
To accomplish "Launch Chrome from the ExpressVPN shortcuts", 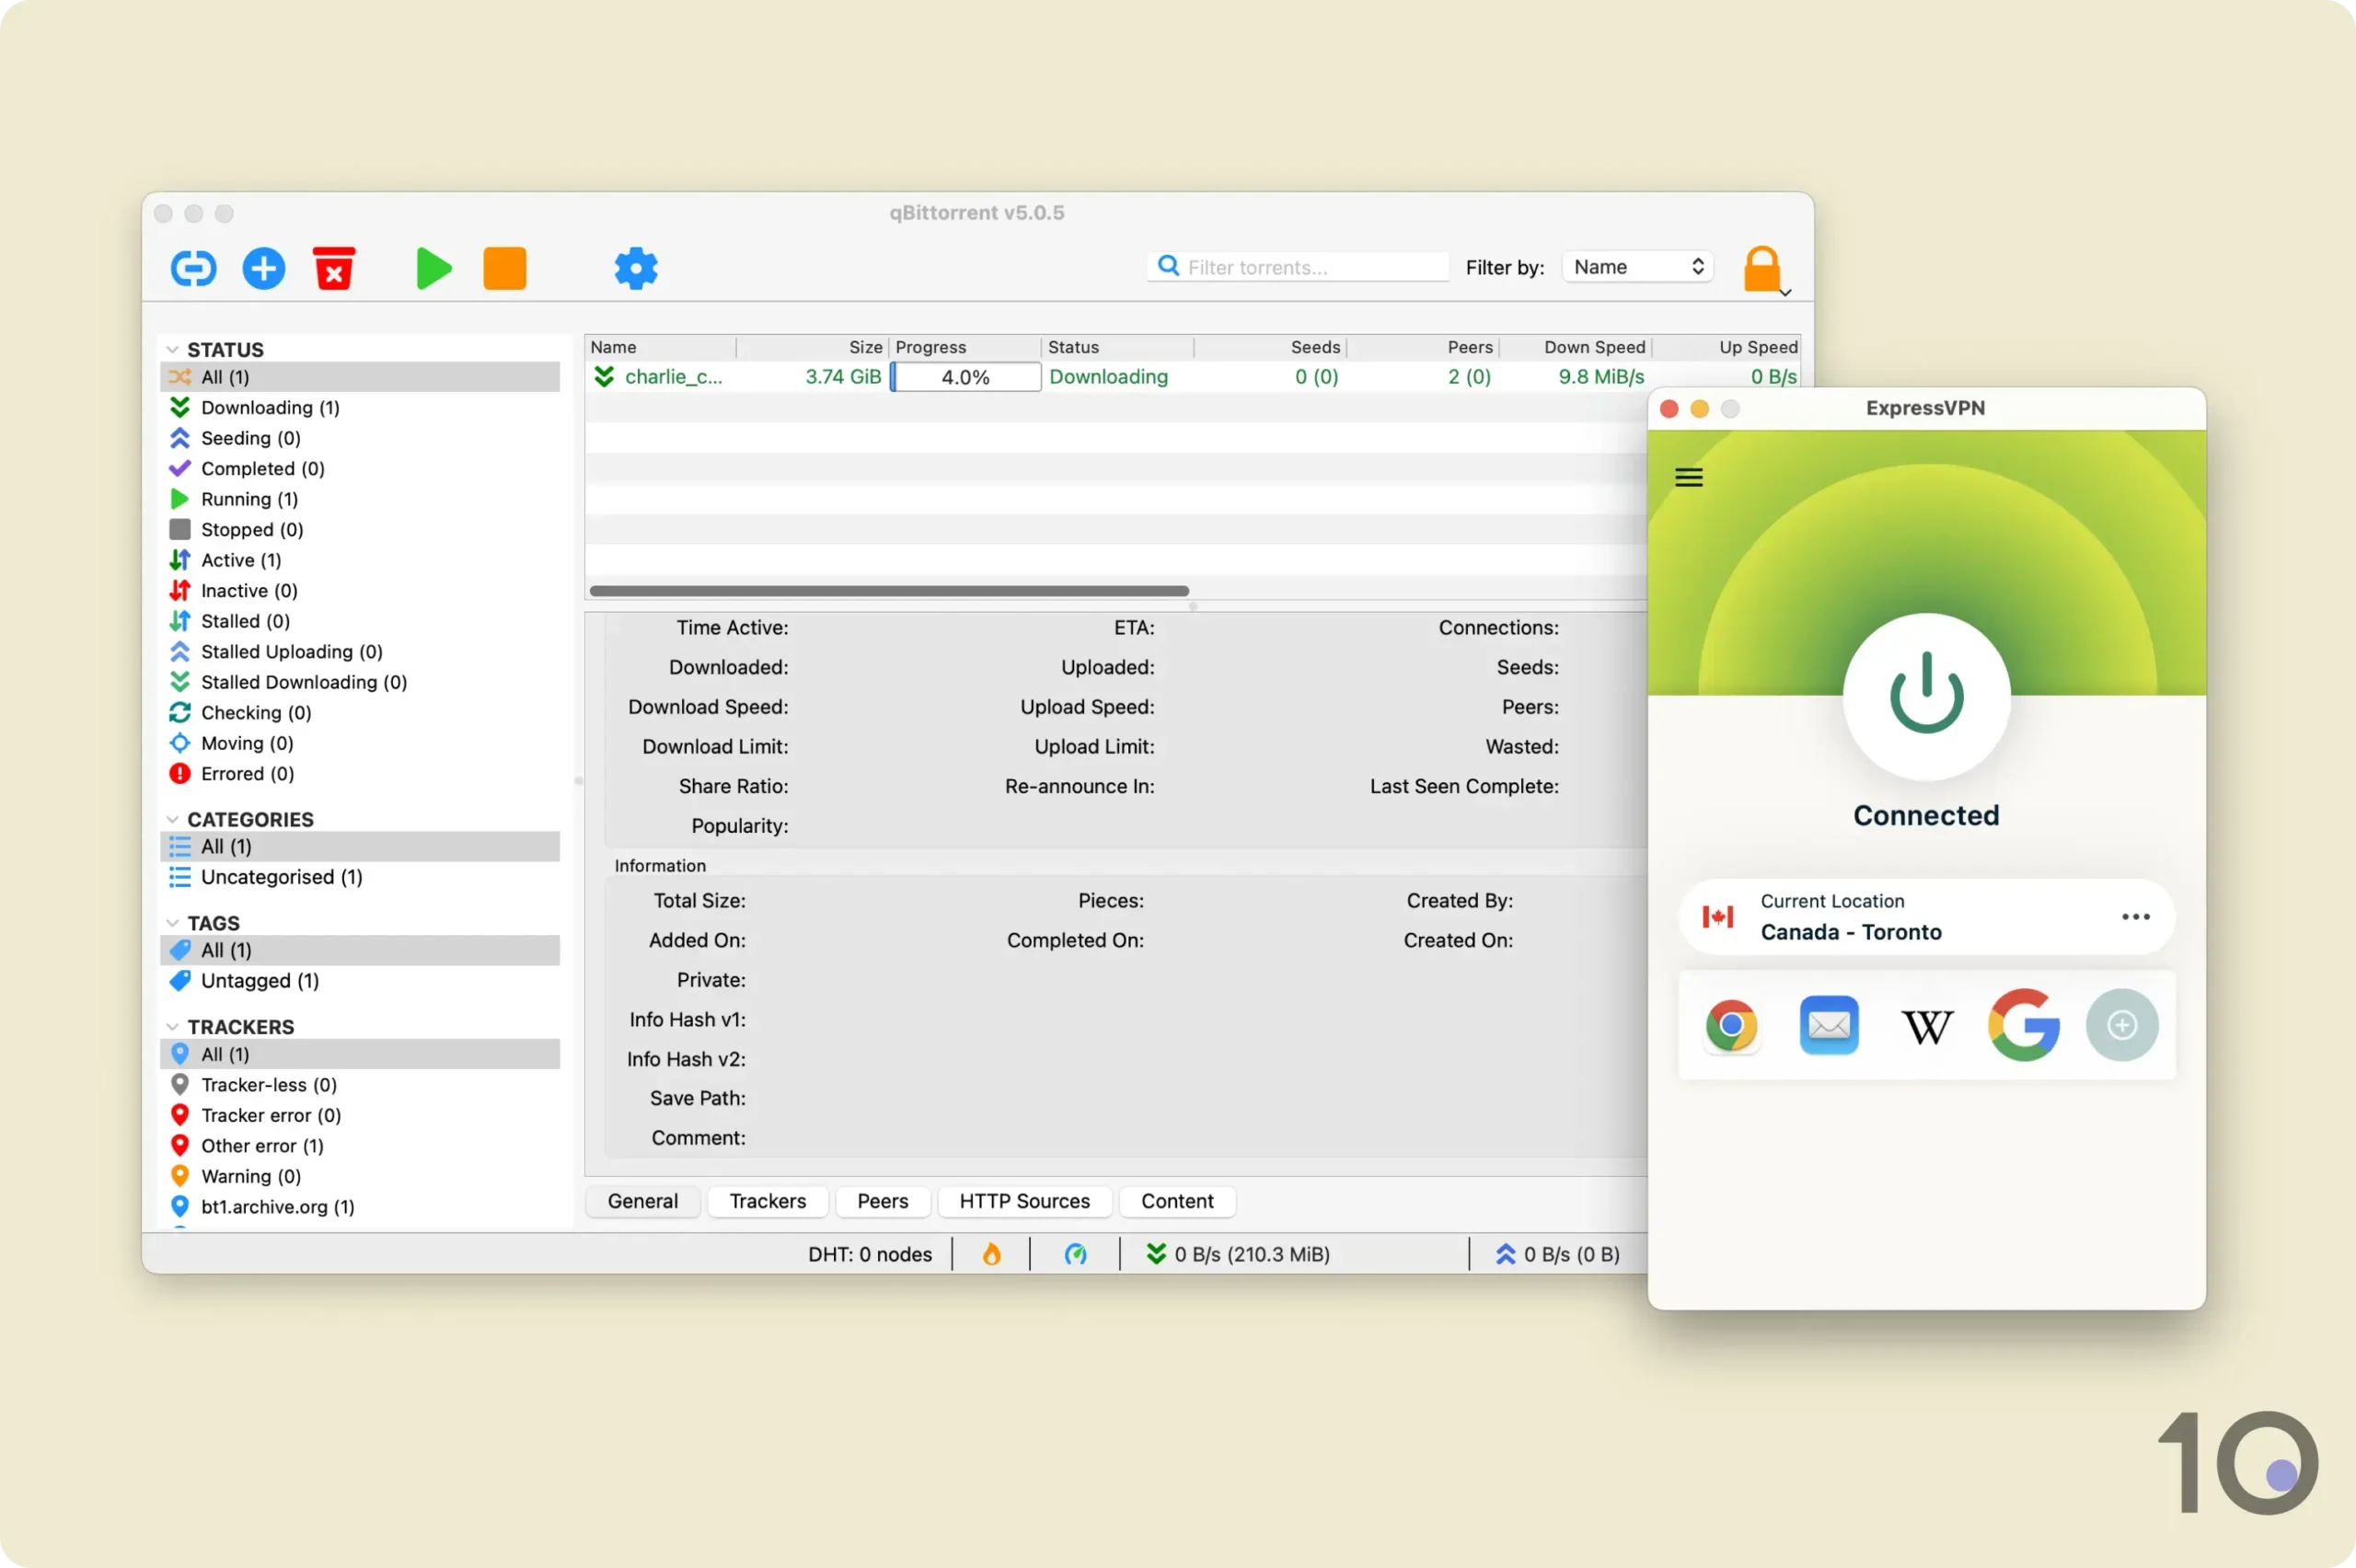I will tap(1731, 1025).
